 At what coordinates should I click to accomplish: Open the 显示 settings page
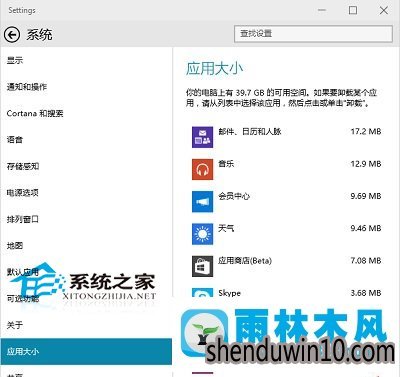coord(15,60)
